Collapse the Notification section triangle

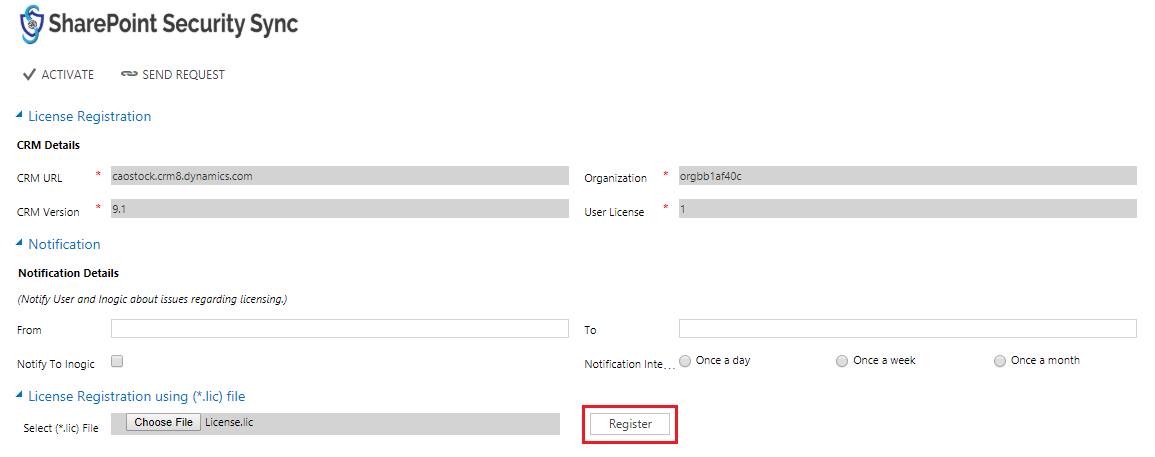click(18, 243)
